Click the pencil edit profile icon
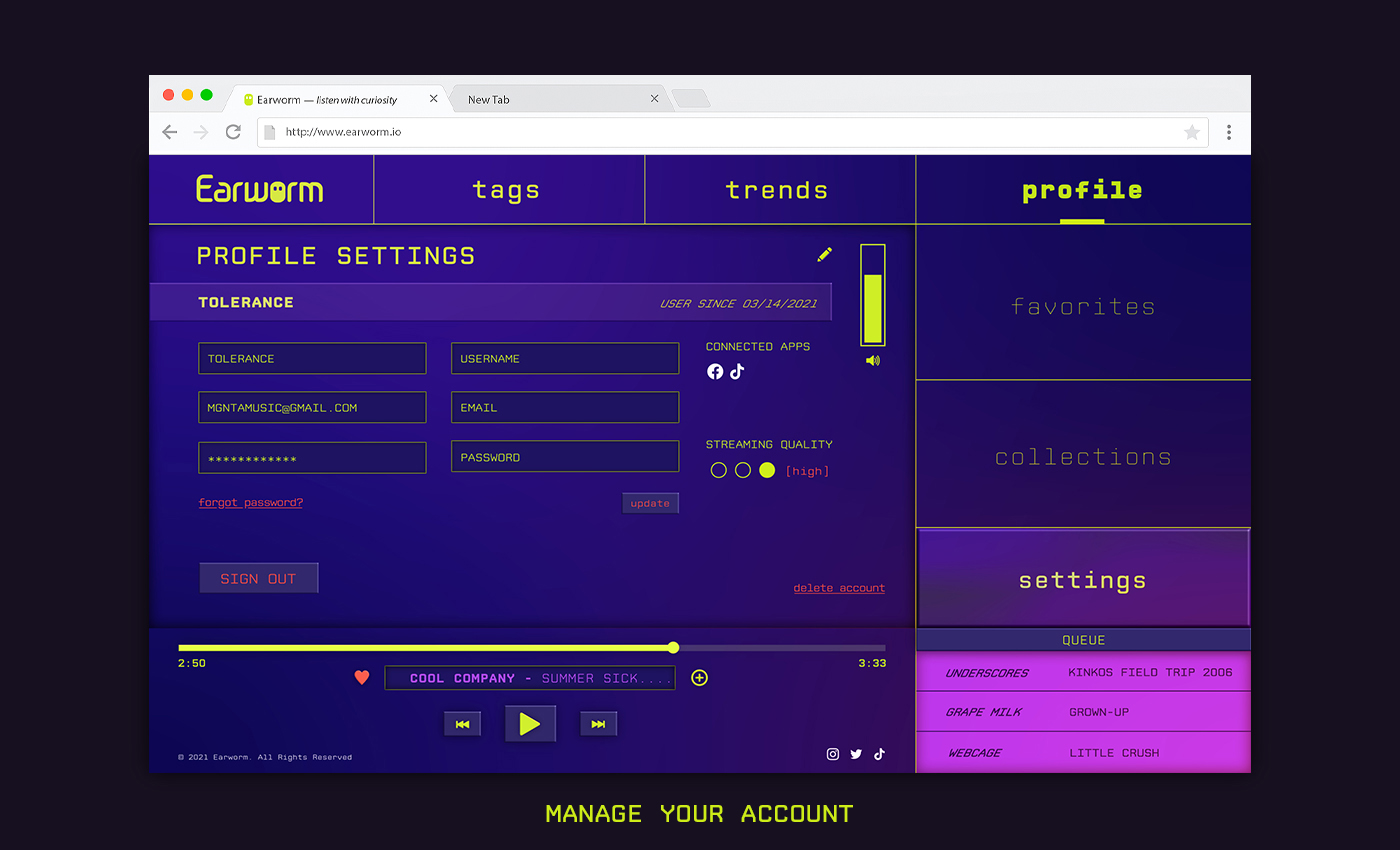 pyautogui.click(x=824, y=255)
